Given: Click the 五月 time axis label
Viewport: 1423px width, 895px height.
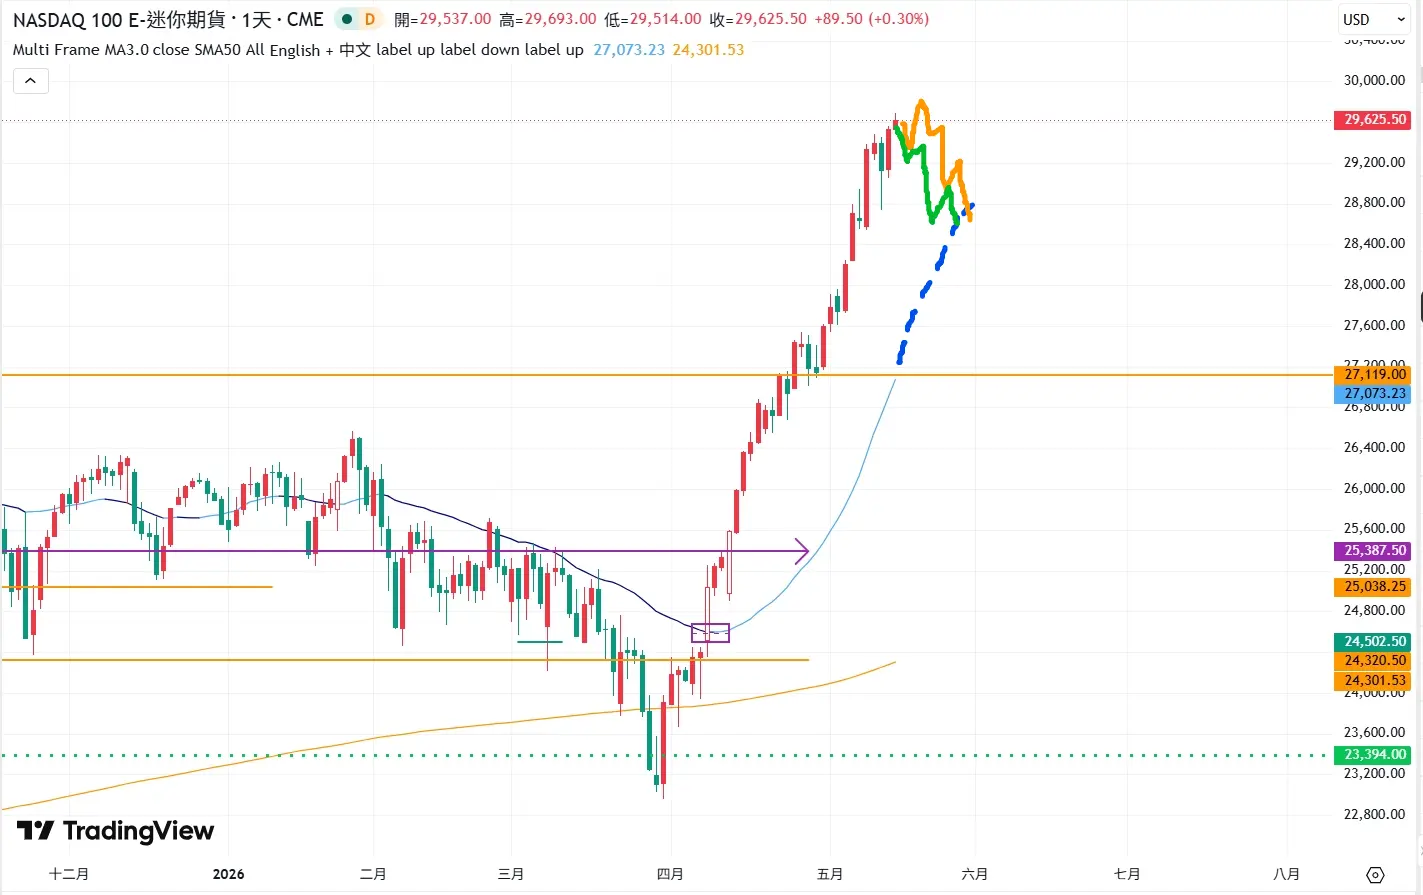Looking at the screenshot, I should pyautogui.click(x=830, y=874).
